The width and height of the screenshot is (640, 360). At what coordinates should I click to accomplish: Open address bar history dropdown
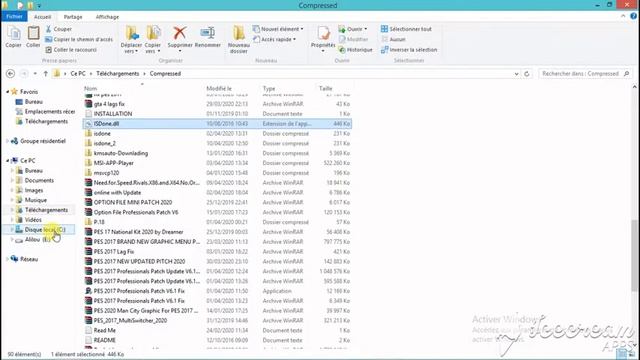click(x=516, y=73)
